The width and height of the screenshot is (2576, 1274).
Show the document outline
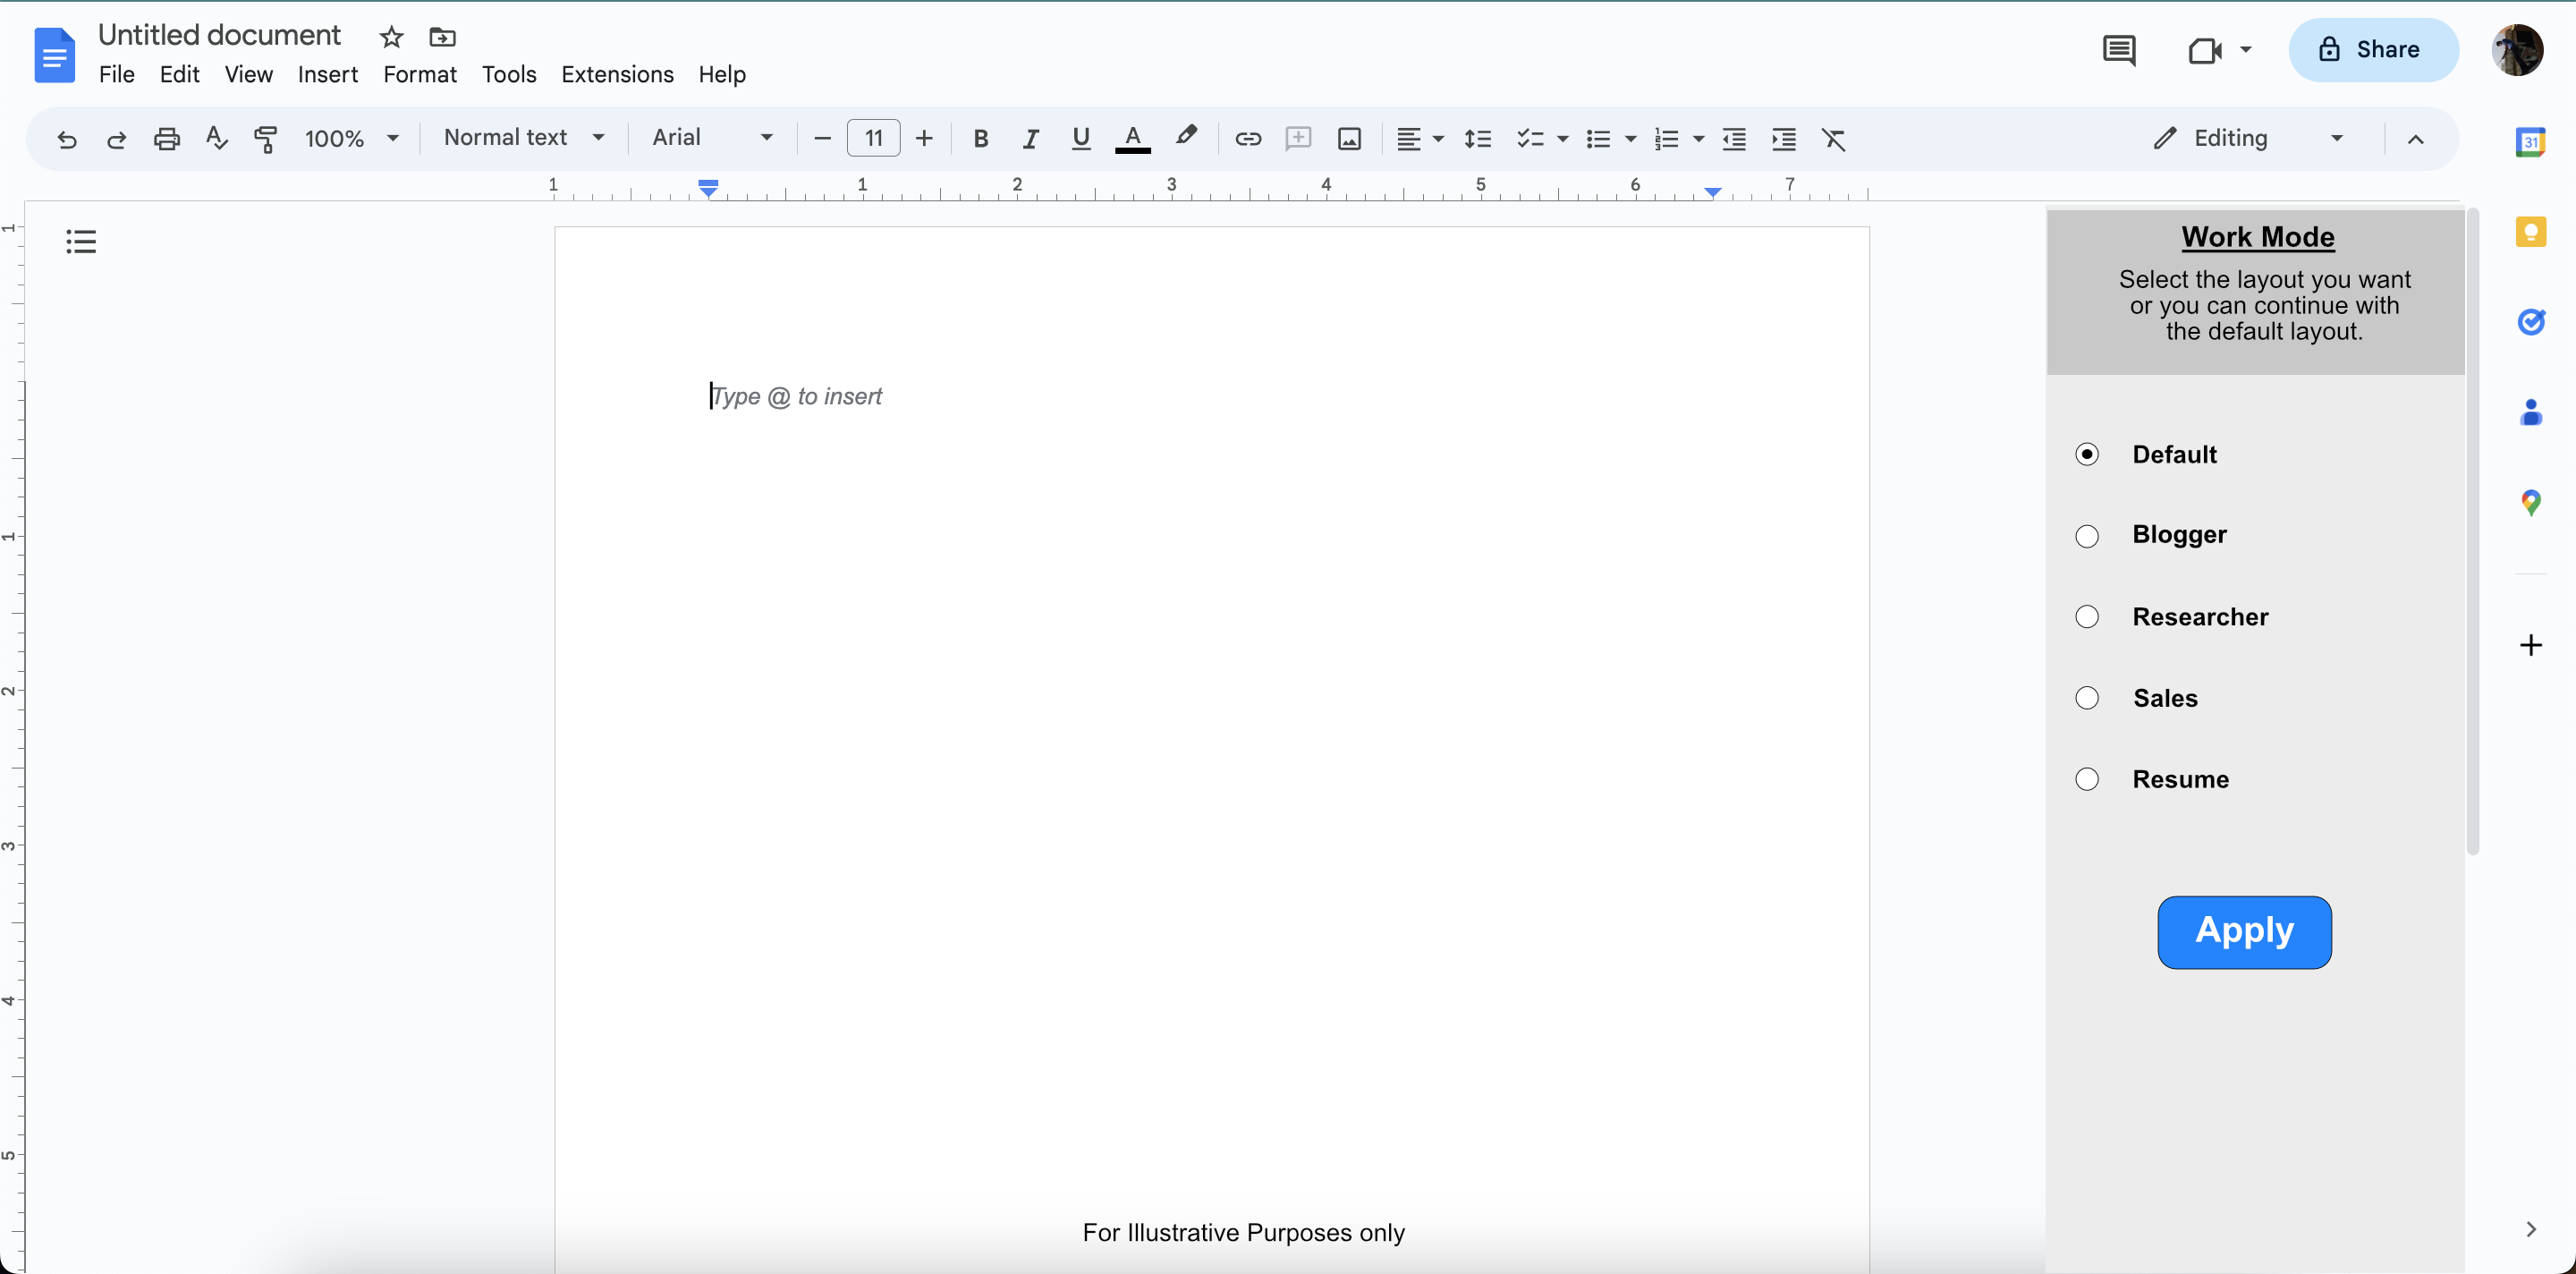[81, 241]
